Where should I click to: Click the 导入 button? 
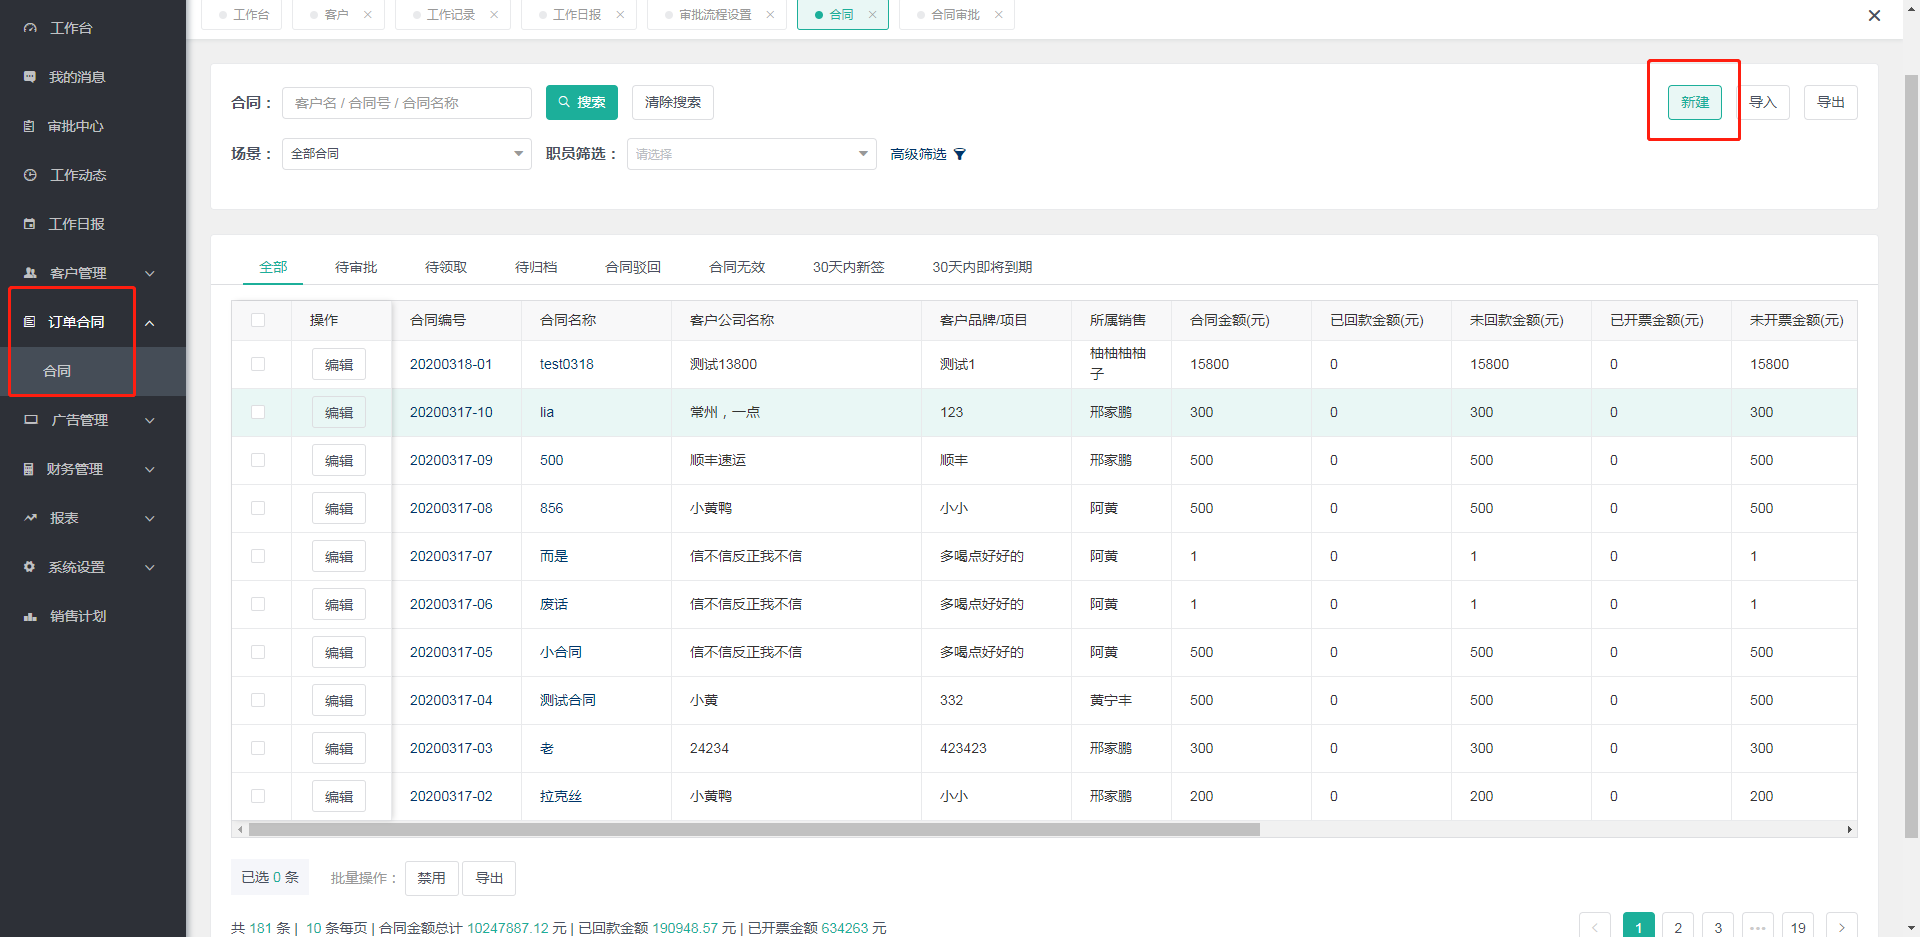pos(1763,102)
